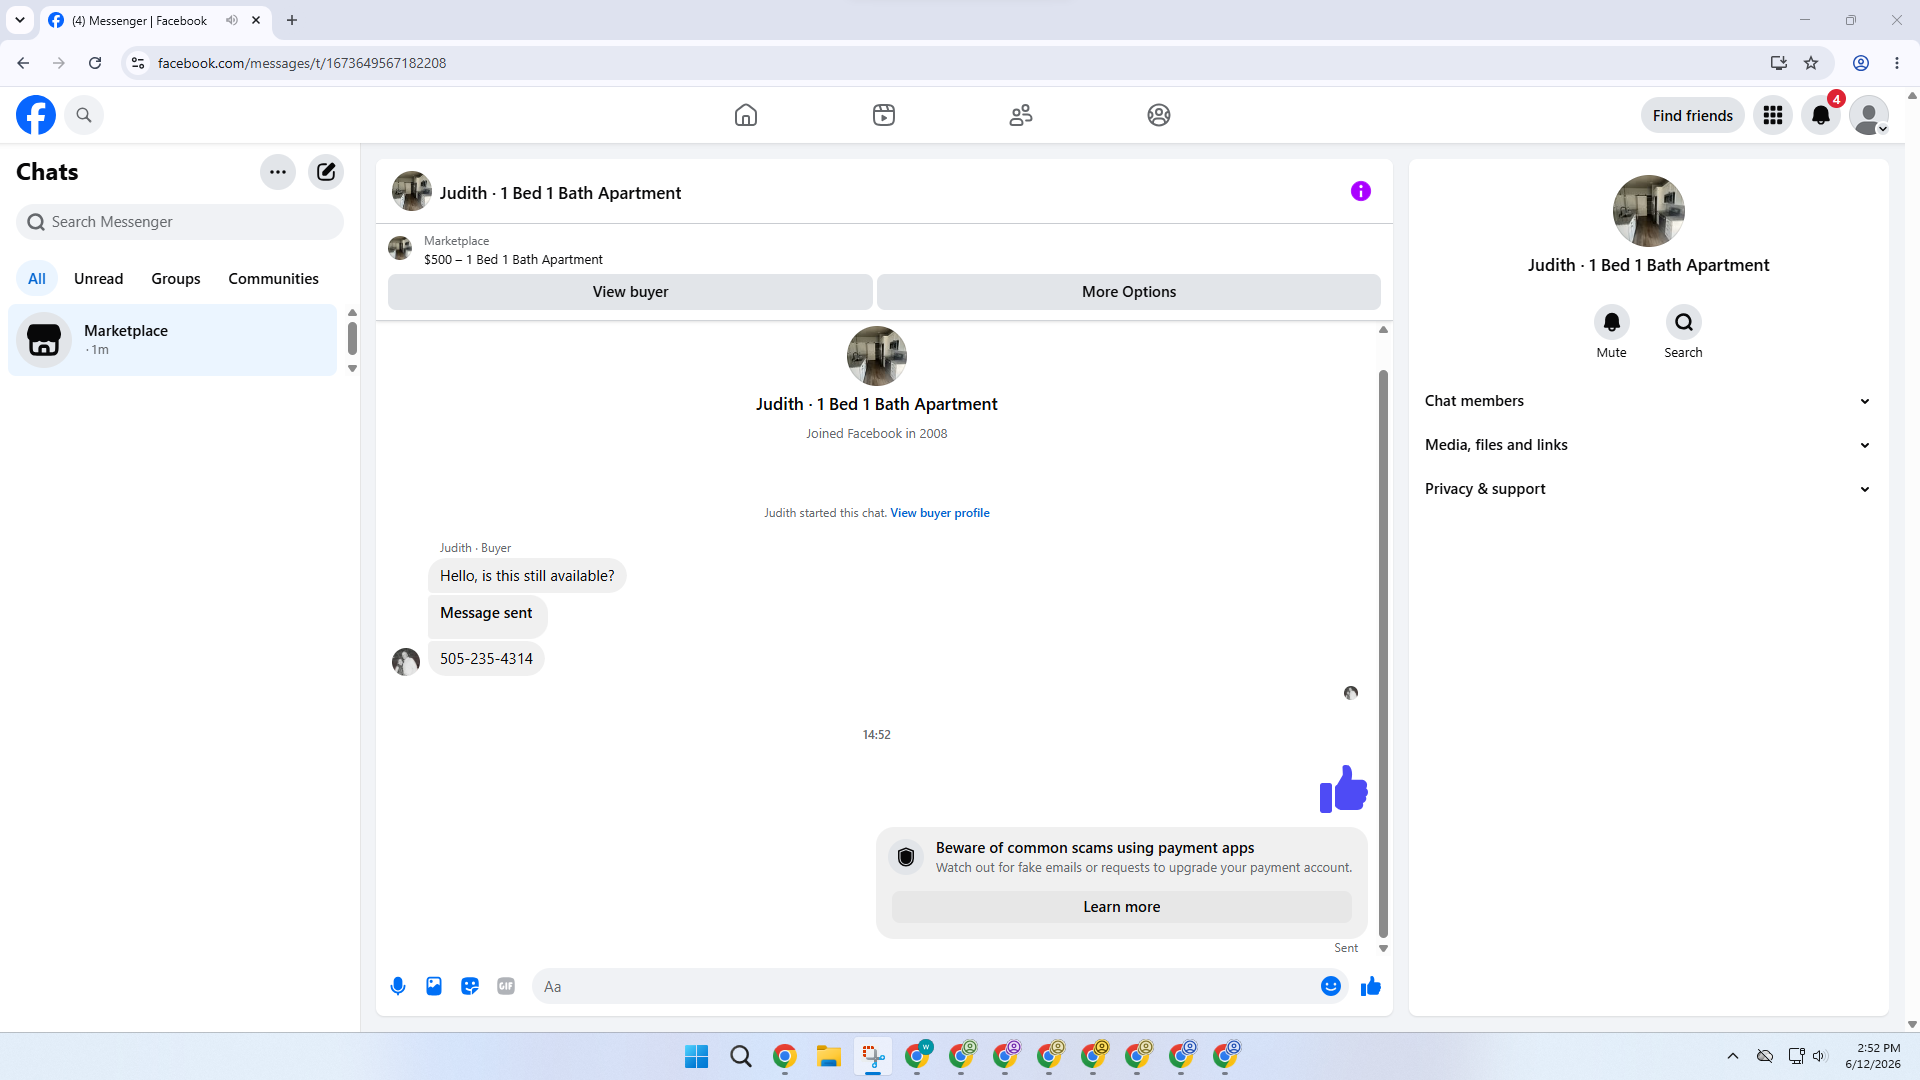The height and width of the screenshot is (1080, 1920).
Task: Click the Facebook search magnifier icon
Action: [x=84, y=115]
